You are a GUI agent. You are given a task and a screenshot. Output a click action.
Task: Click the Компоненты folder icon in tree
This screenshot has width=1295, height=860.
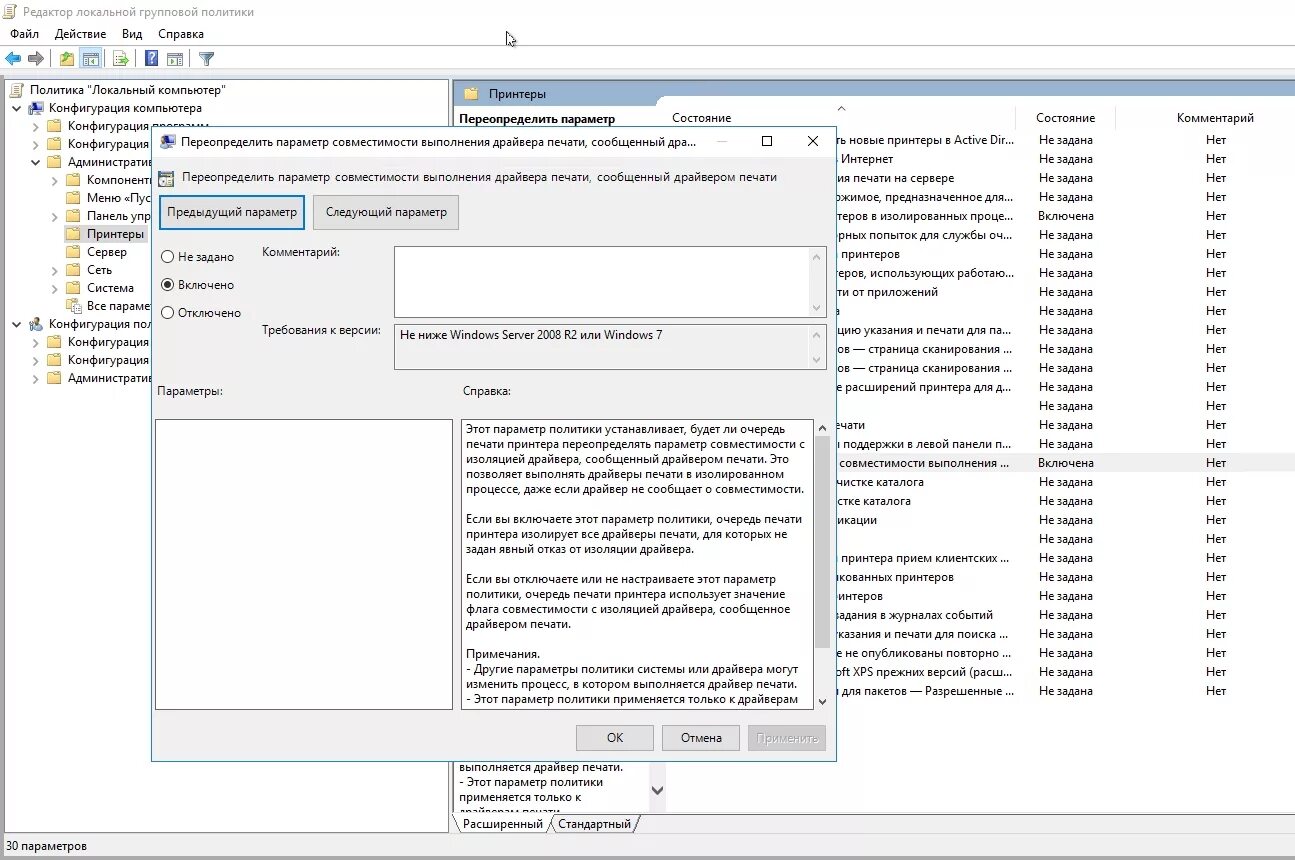pos(73,180)
